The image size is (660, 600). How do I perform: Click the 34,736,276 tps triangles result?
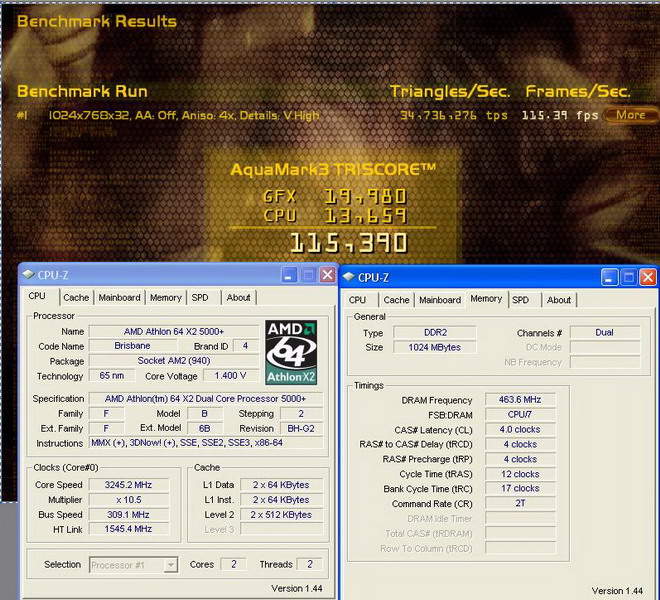(454, 115)
